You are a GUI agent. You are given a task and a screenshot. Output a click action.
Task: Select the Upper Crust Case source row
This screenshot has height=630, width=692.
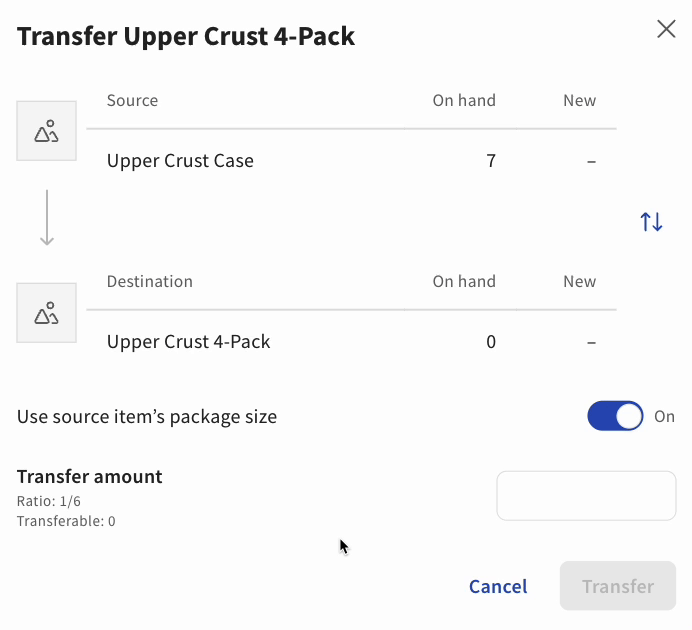(x=180, y=161)
